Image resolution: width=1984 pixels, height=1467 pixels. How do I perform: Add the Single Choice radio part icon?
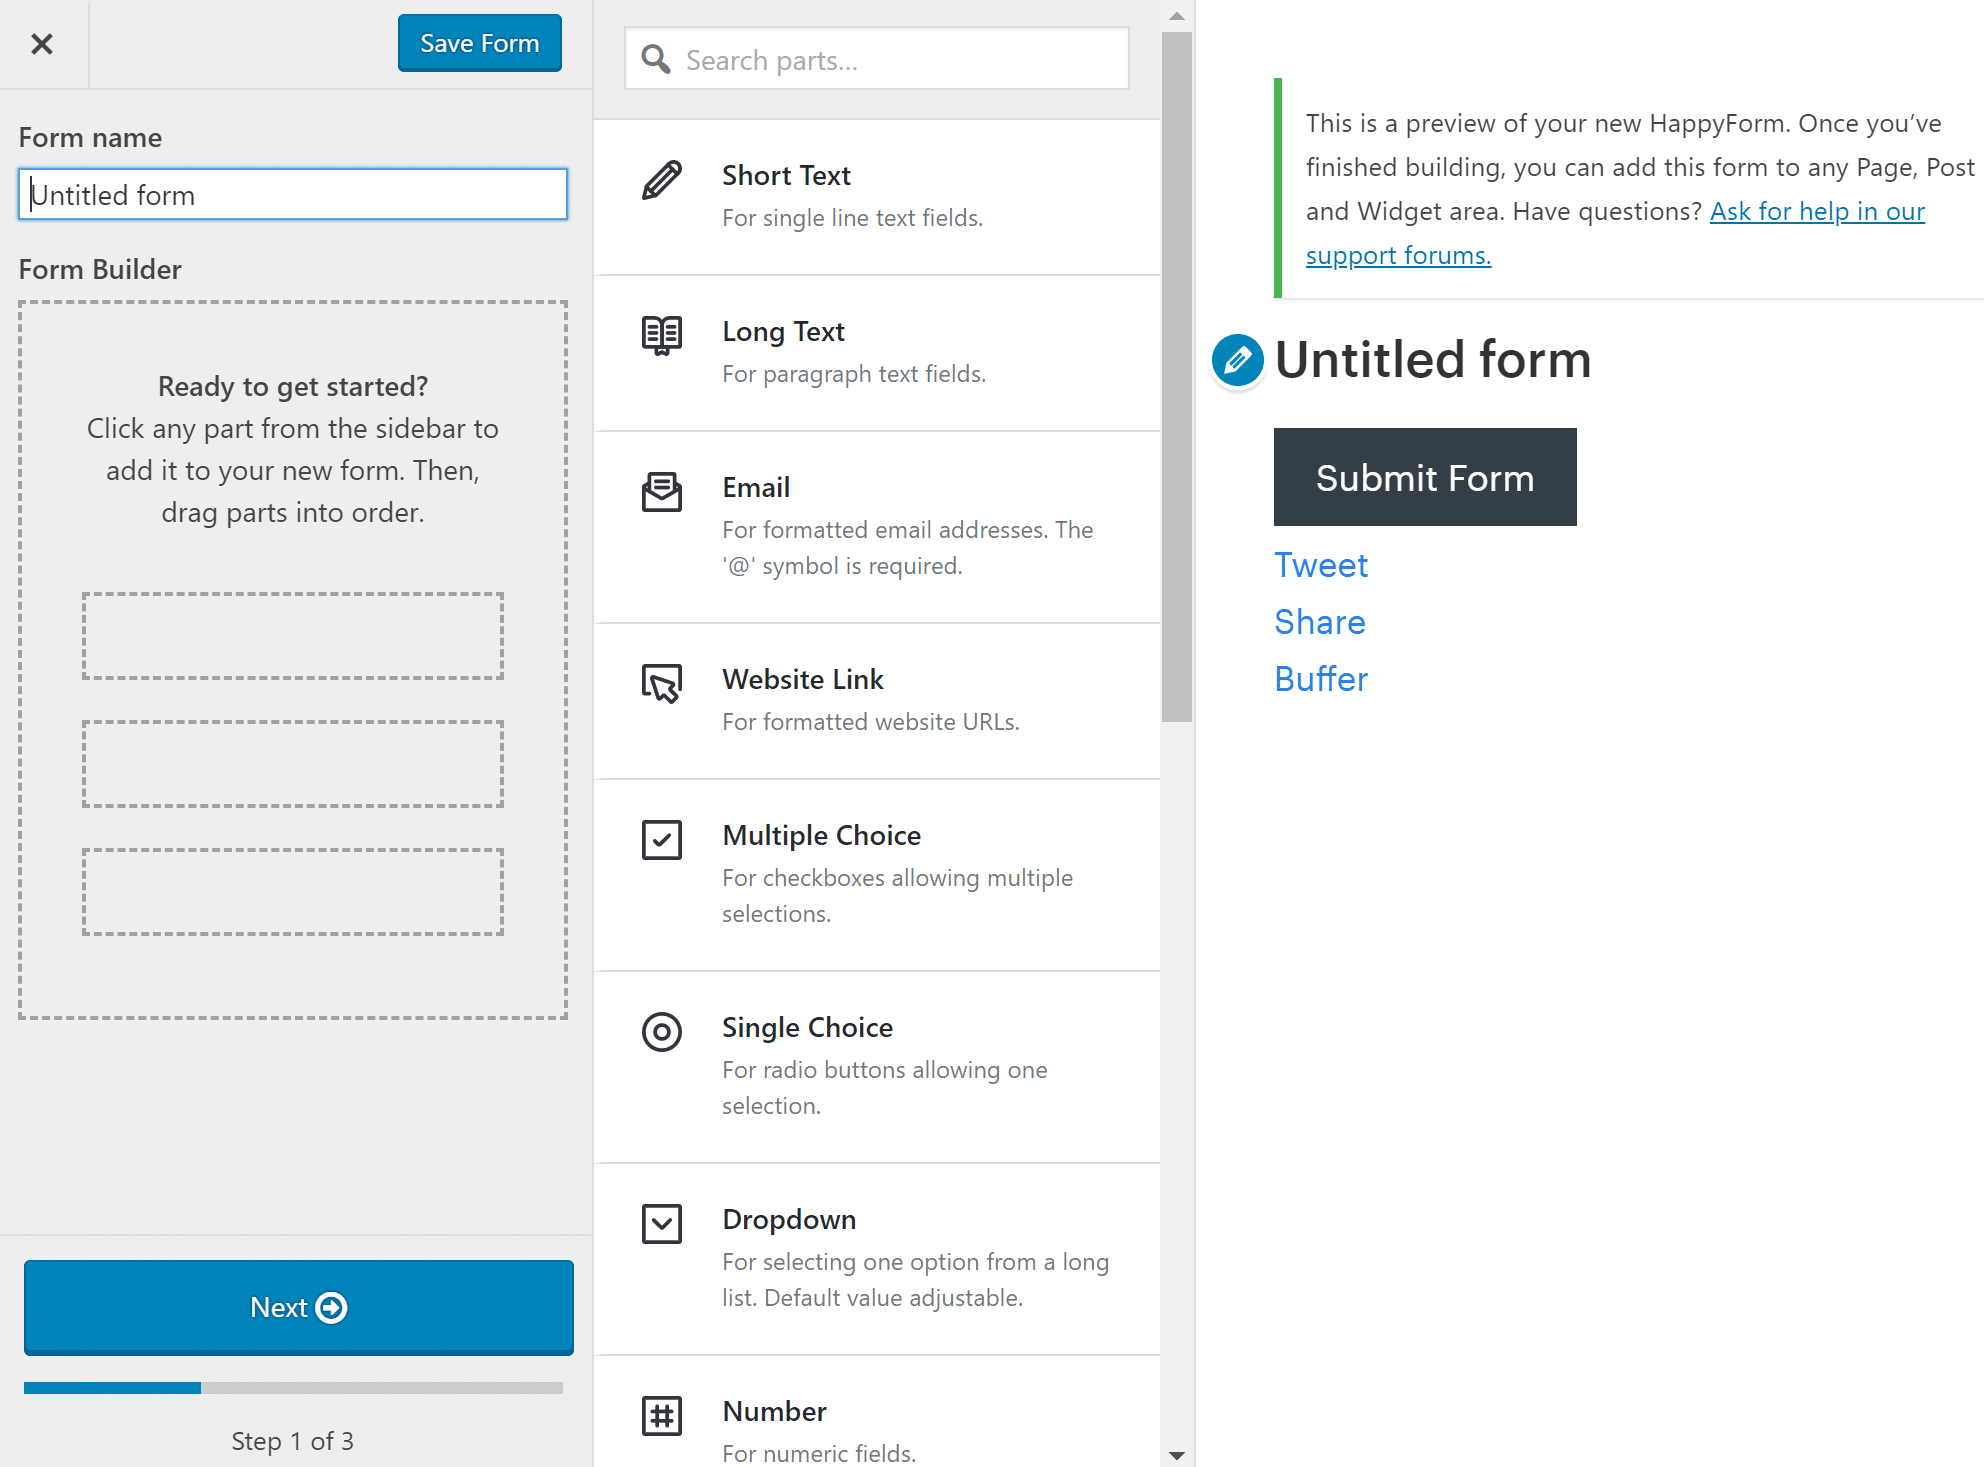point(662,1032)
